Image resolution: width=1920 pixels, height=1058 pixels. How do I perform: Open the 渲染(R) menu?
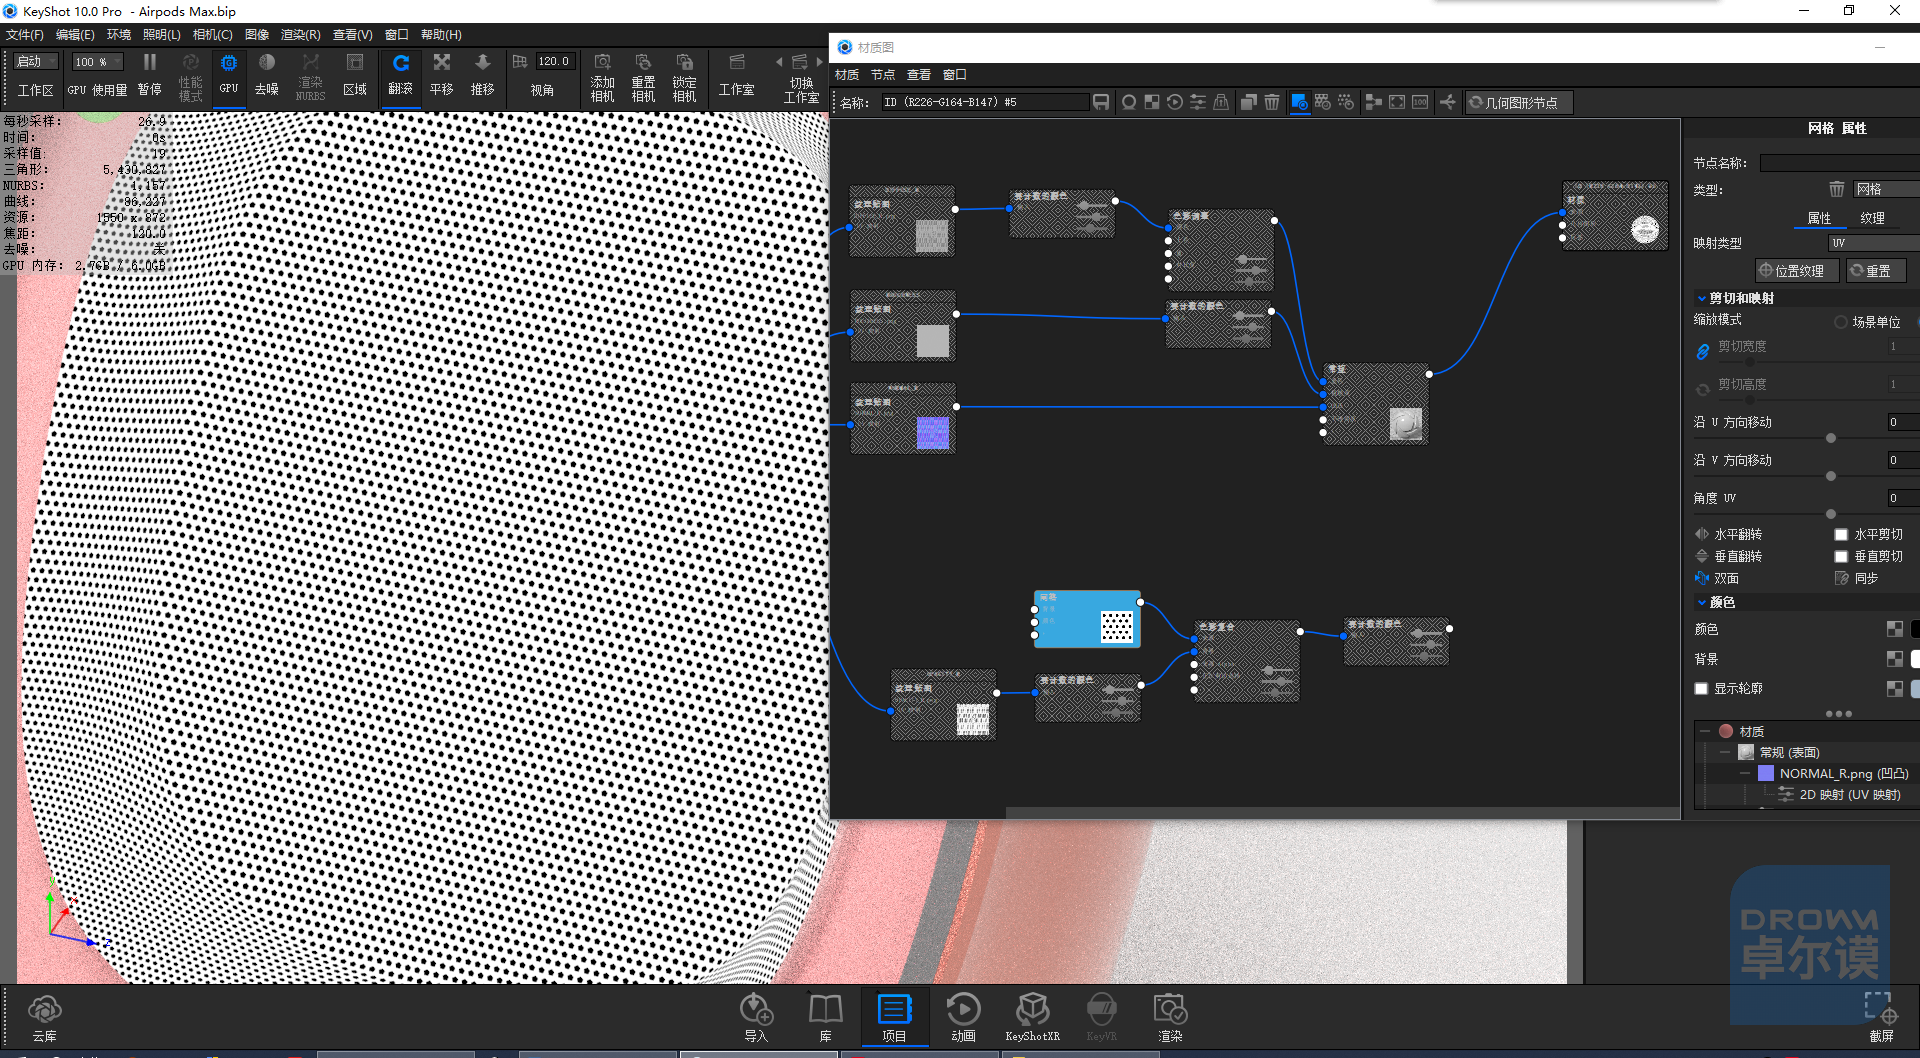[x=300, y=35]
